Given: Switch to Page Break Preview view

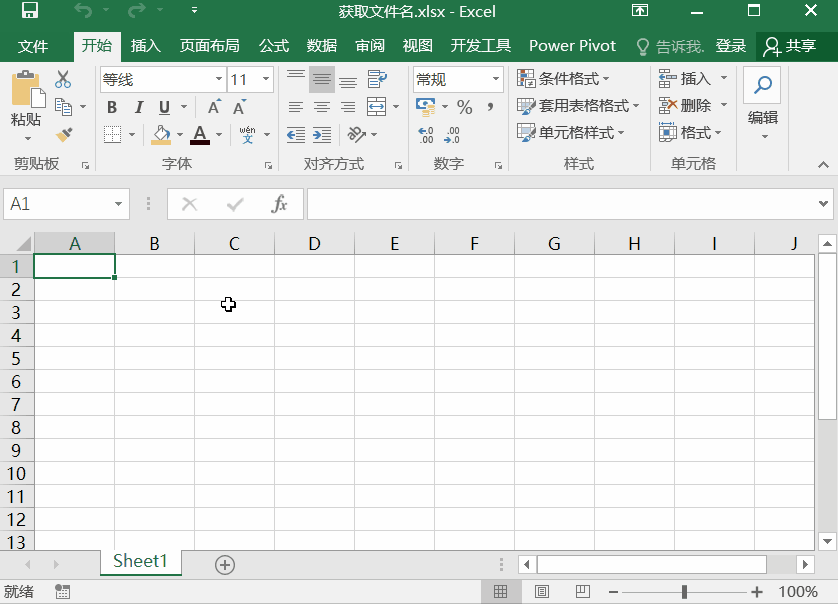Looking at the screenshot, I should [583, 592].
